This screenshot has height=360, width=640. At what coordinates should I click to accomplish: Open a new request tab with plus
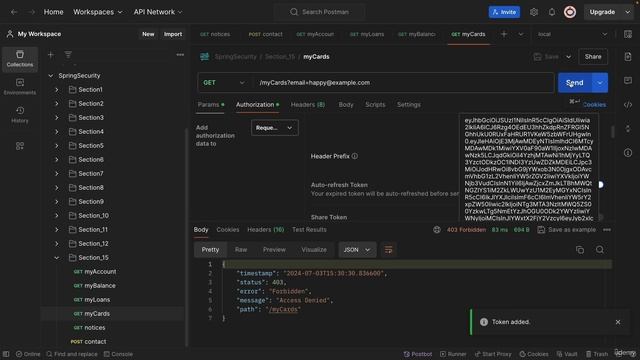504,34
